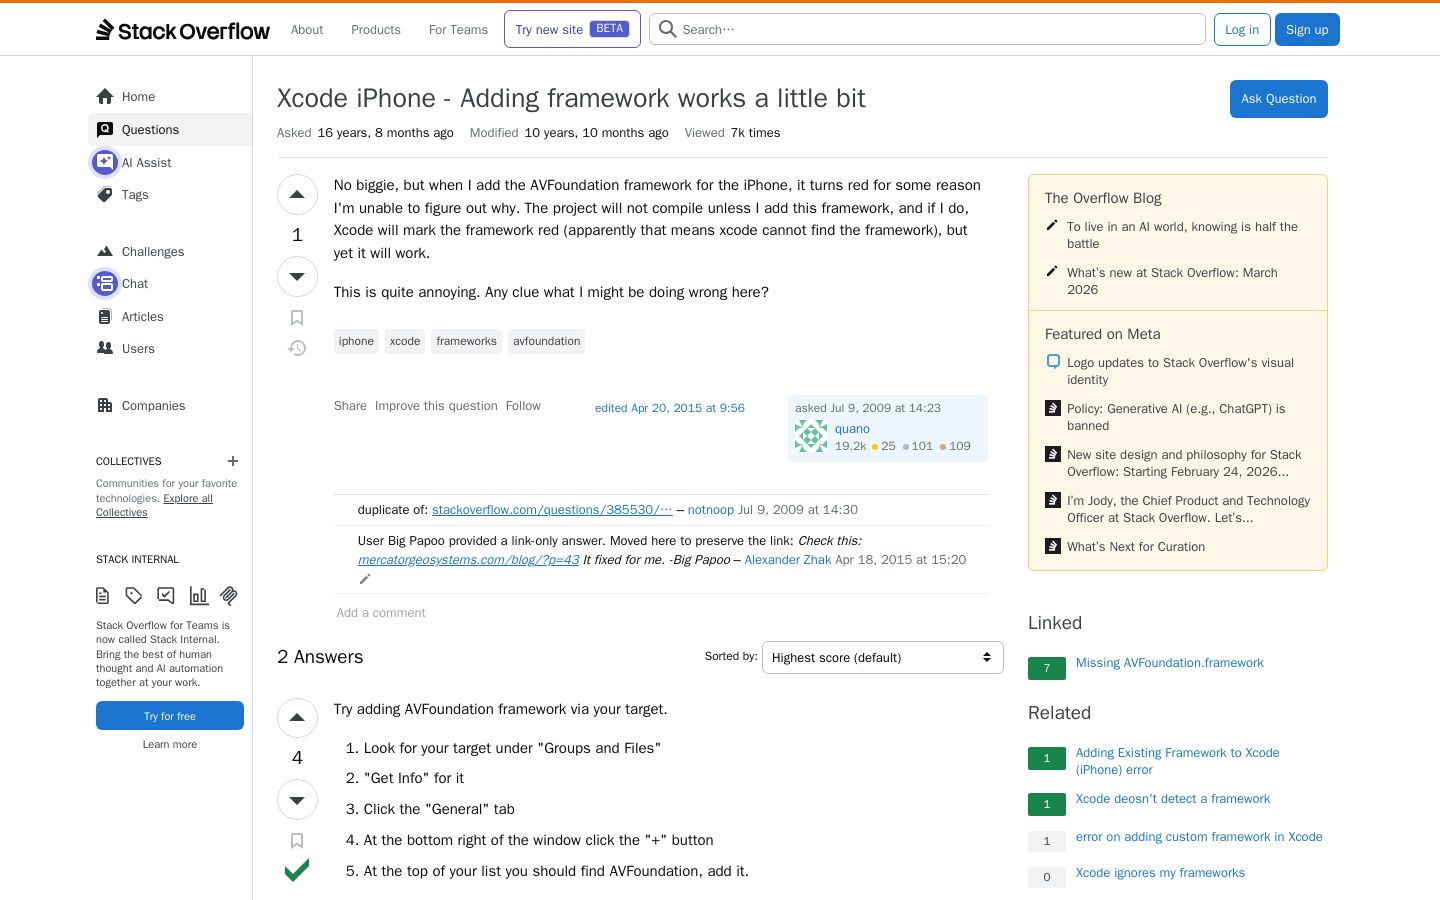Upvote the answer scored 4
The image size is (1440, 900).
[297, 718]
